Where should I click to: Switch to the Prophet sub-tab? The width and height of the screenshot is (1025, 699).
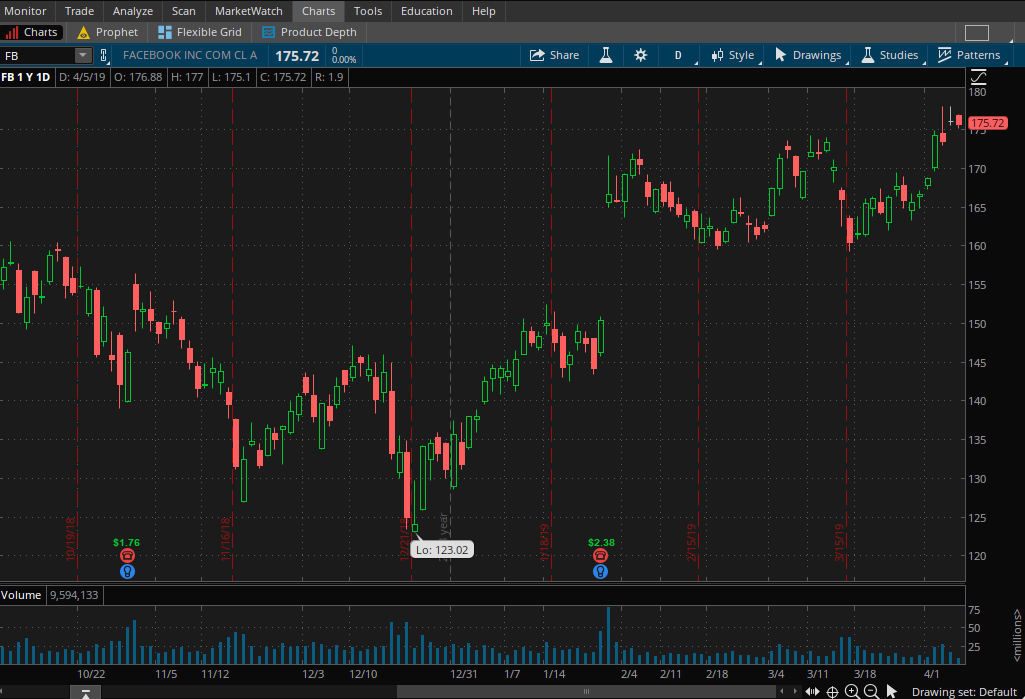click(107, 32)
